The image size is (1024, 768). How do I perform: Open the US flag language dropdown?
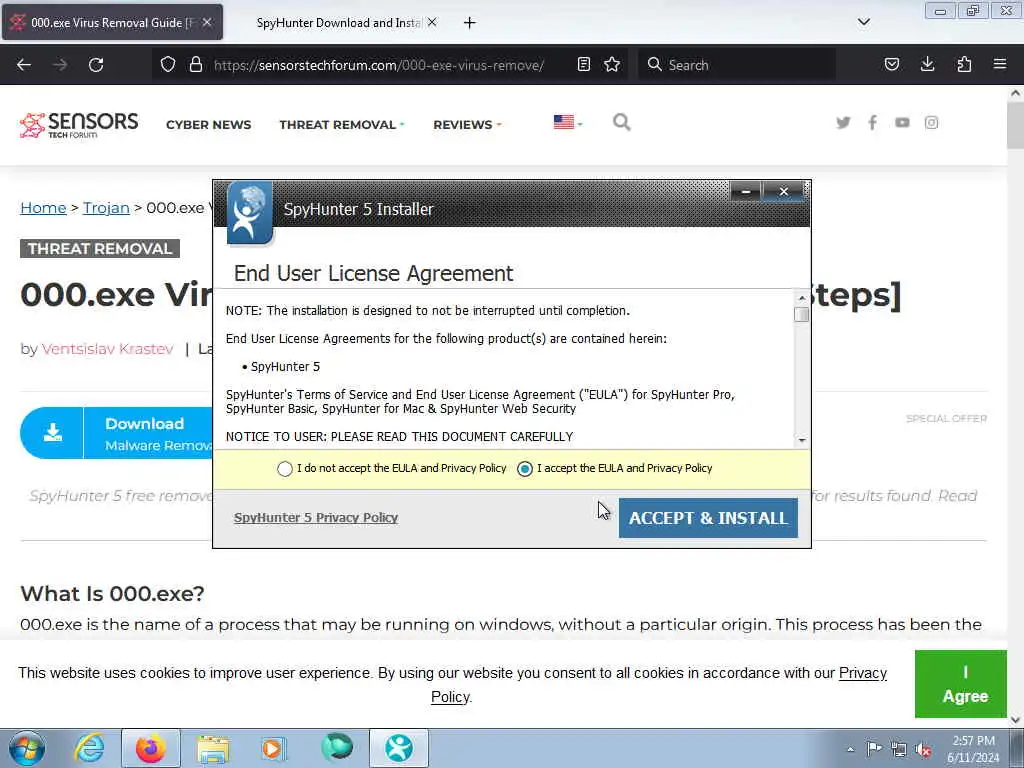[568, 122]
